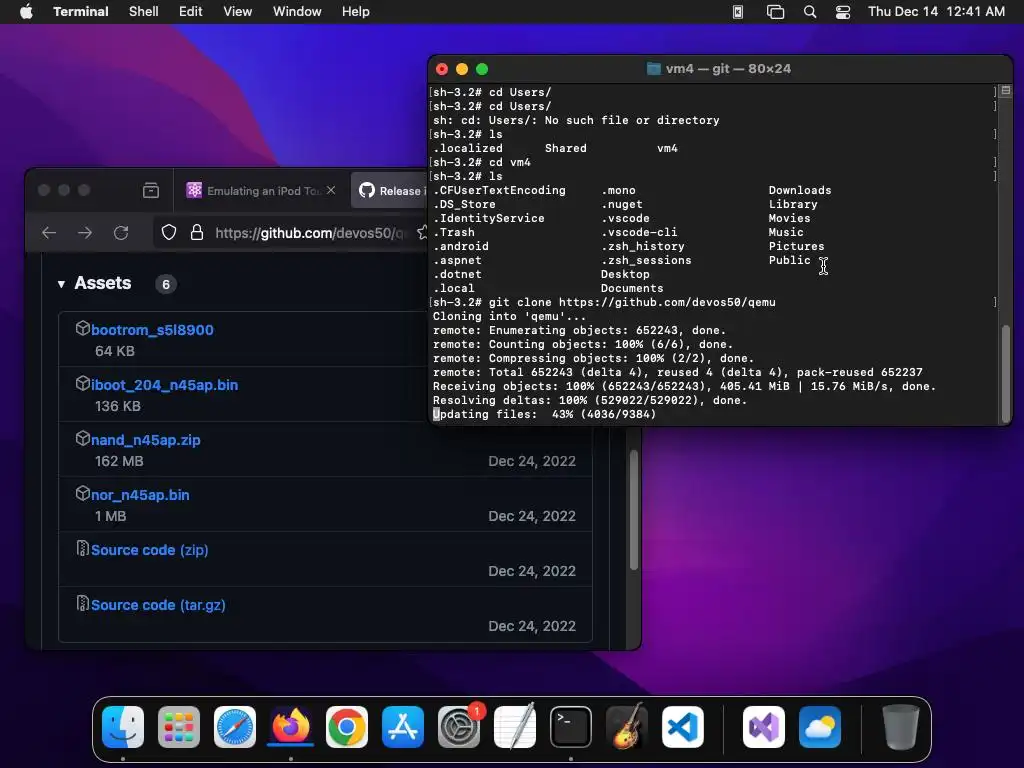Click zip file icon beside Source code (zip)
This screenshot has width=1024, height=768.
82,548
